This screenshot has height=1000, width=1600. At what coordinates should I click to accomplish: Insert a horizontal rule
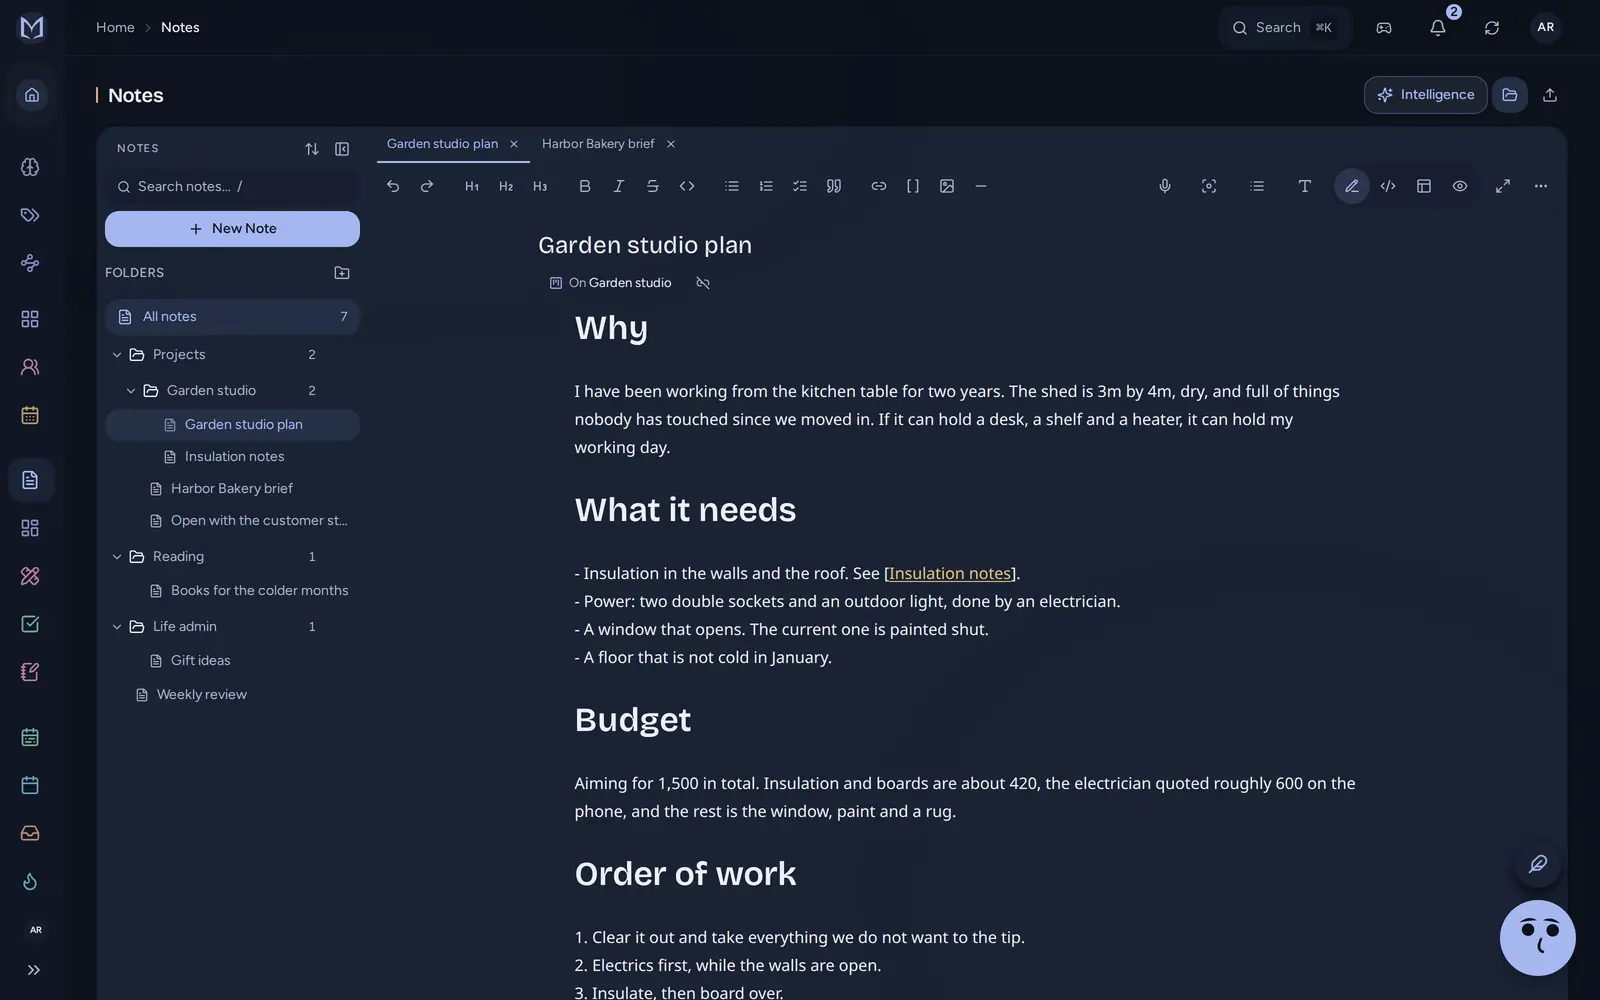tap(981, 186)
